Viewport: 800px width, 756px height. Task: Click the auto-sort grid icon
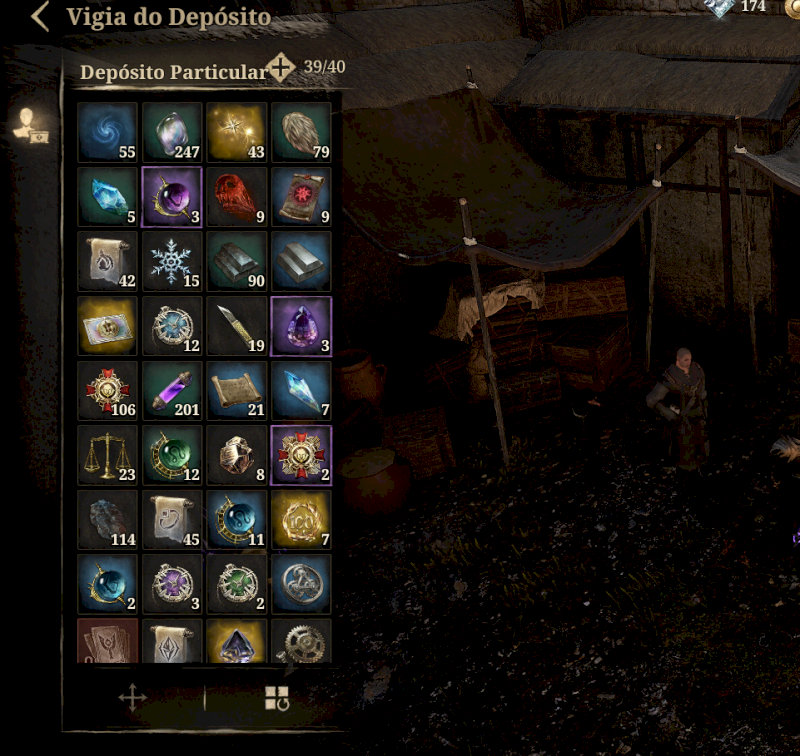tap(277, 698)
